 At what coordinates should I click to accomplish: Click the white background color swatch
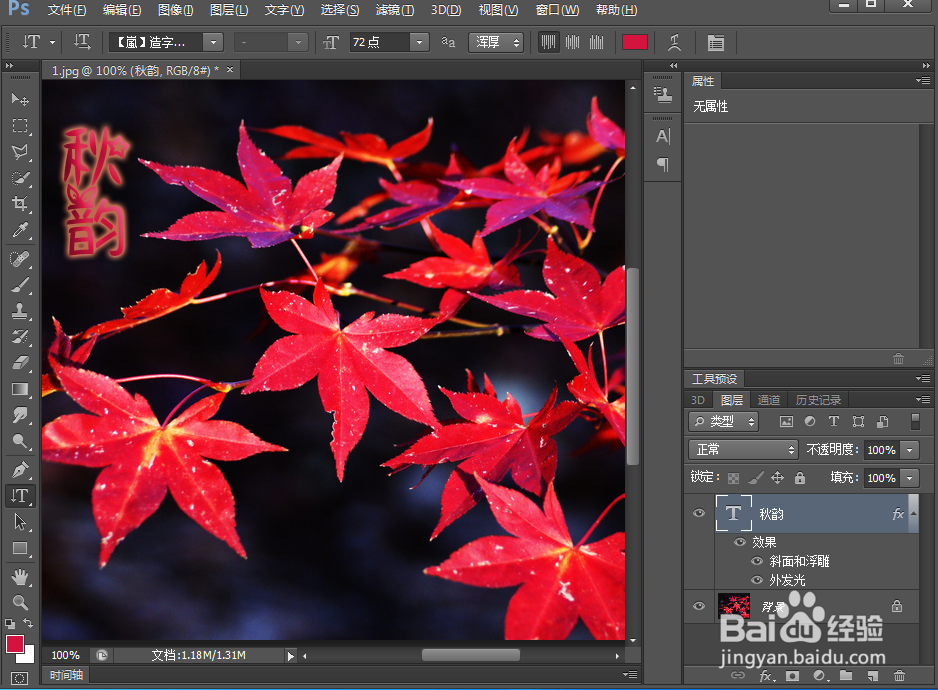(29, 657)
